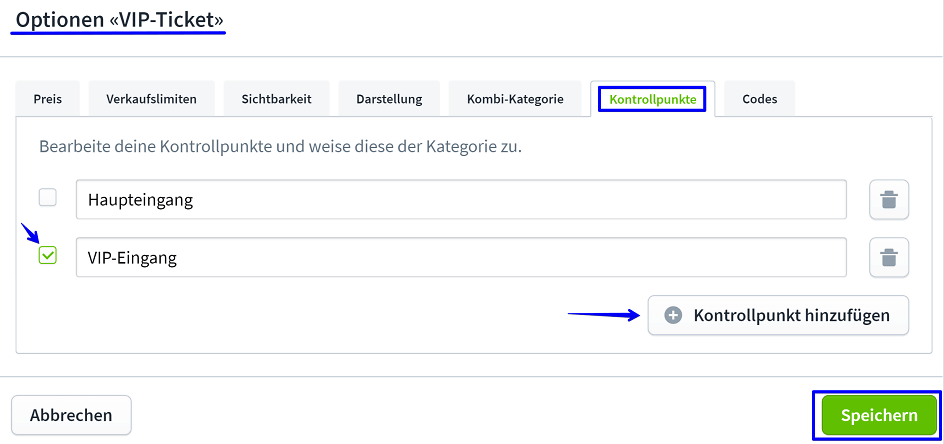
Task: Open the Preis tab
Action: [x=47, y=99]
